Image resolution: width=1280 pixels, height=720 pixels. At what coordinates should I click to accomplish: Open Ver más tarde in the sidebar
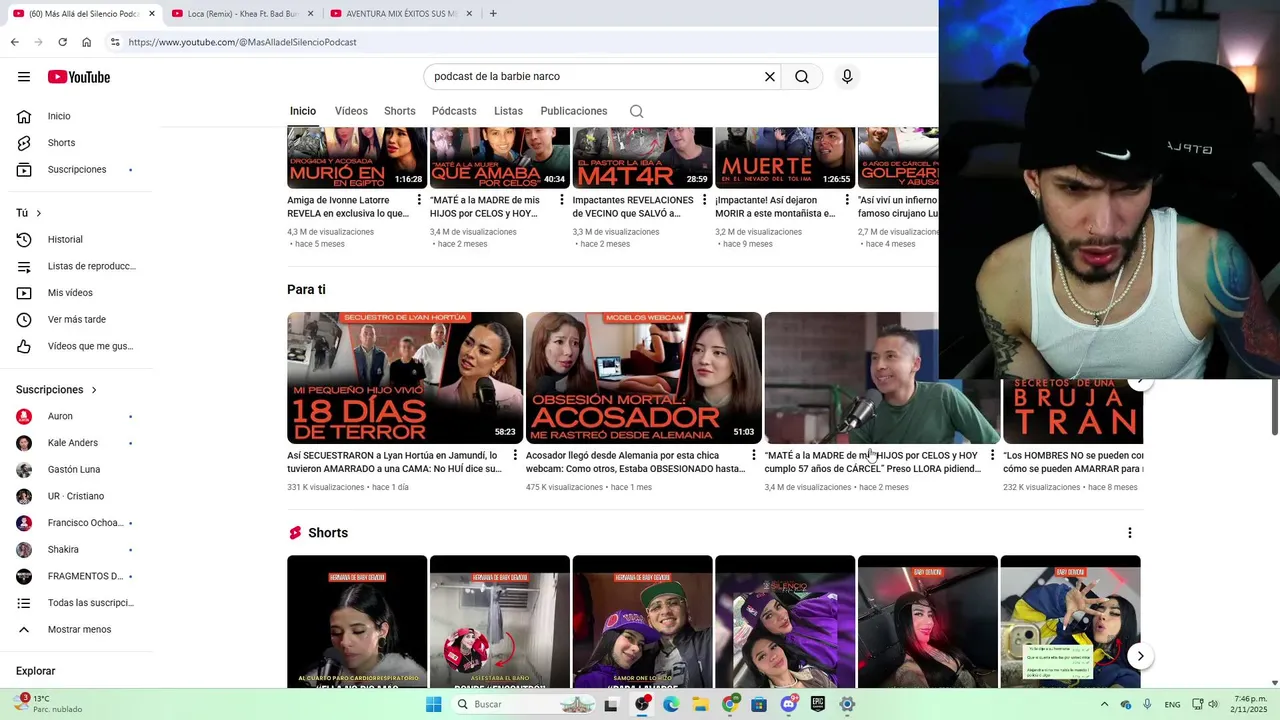tap(76, 319)
